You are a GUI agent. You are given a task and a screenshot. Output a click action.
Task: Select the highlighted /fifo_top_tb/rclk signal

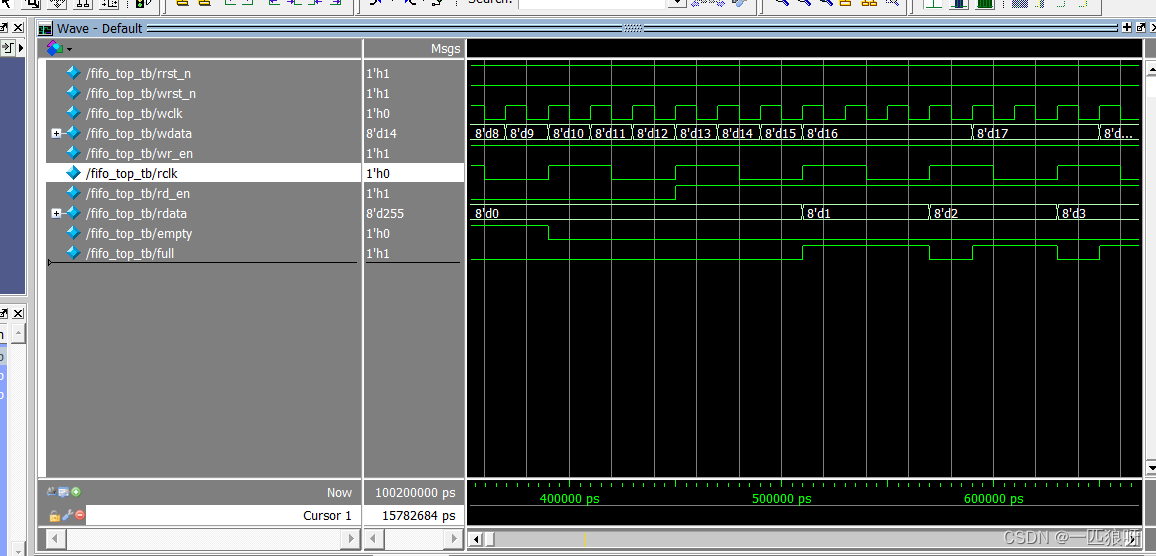pyautogui.click(x=132, y=173)
